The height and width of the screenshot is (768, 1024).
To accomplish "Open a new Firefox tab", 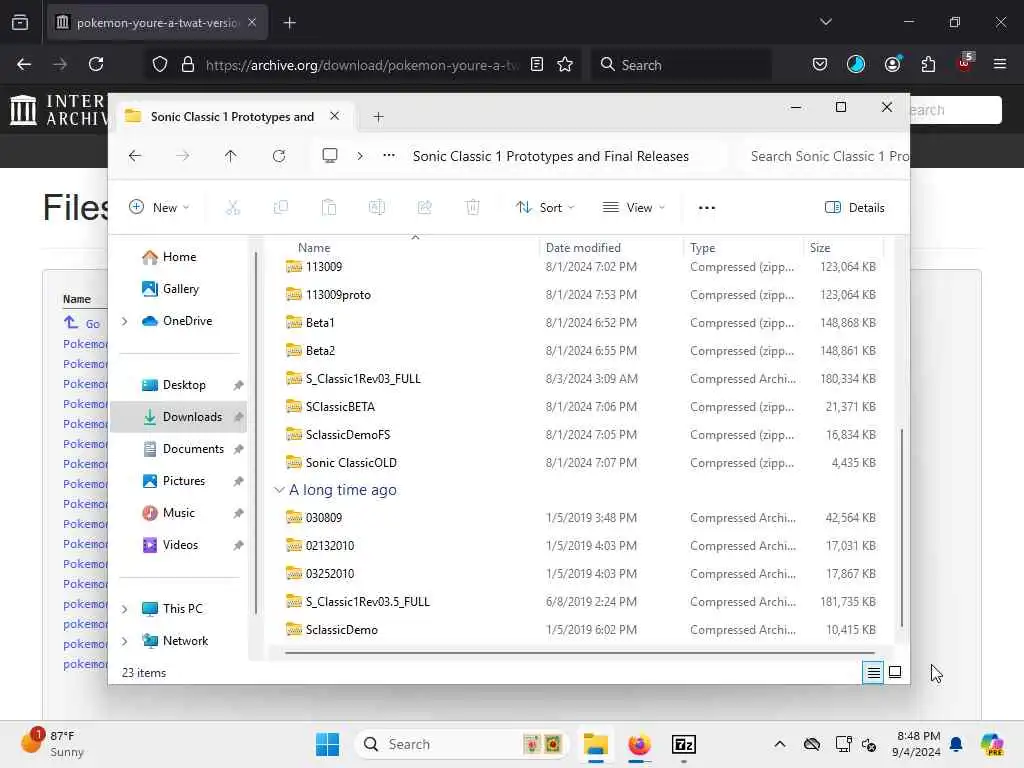I will [x=289, y=23].
